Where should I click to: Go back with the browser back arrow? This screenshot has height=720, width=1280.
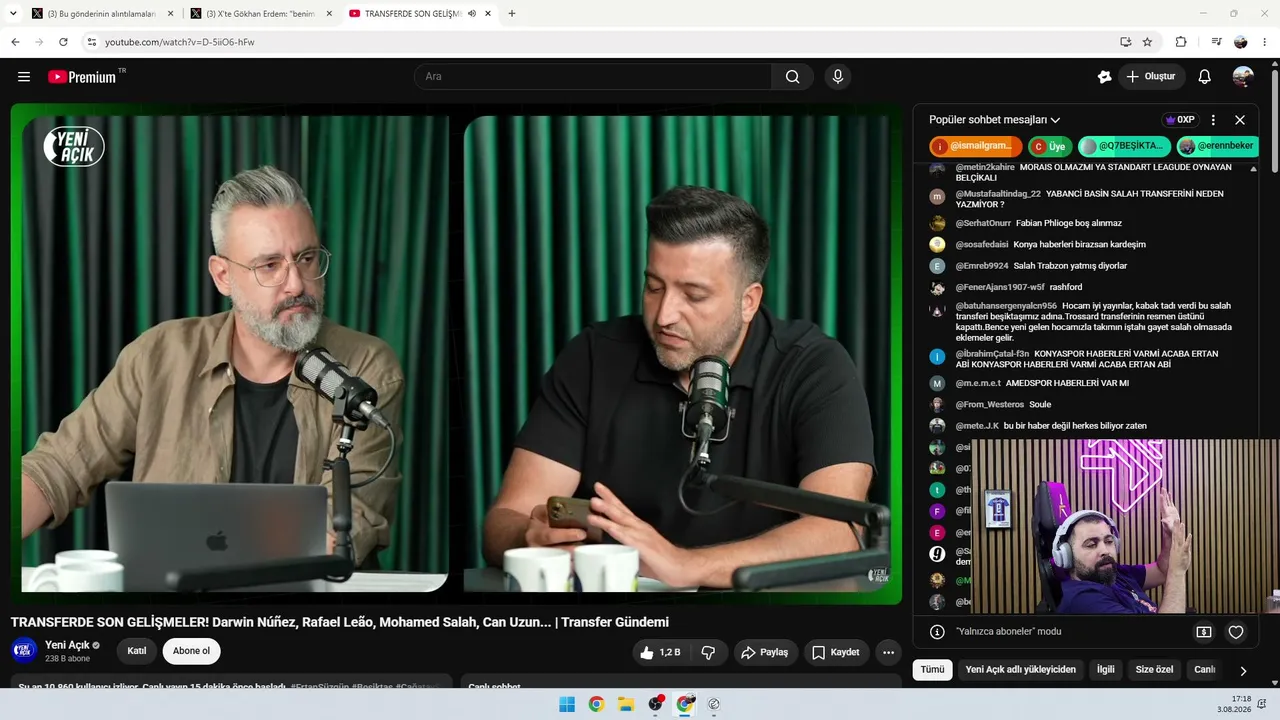point(15,42)
